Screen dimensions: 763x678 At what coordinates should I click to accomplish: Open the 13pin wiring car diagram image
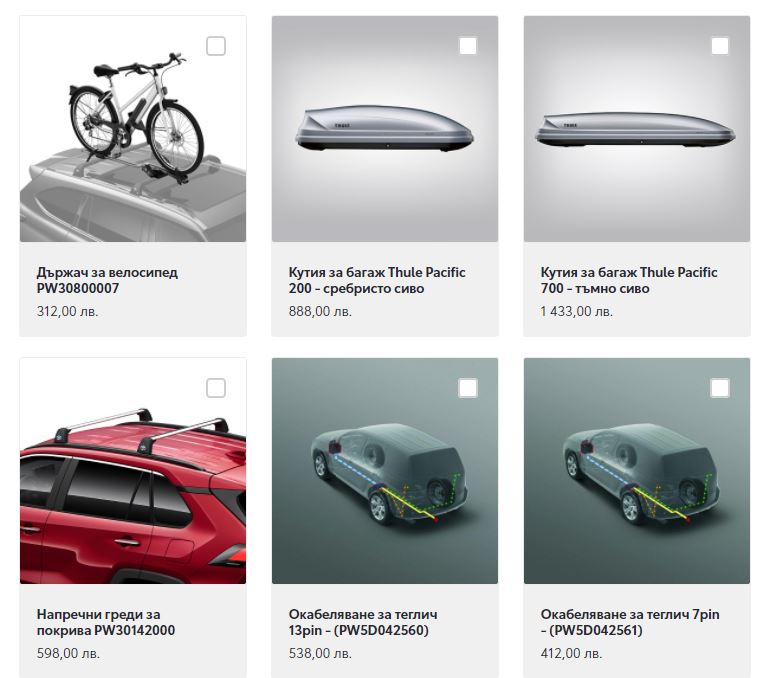(x=385, y=471)
